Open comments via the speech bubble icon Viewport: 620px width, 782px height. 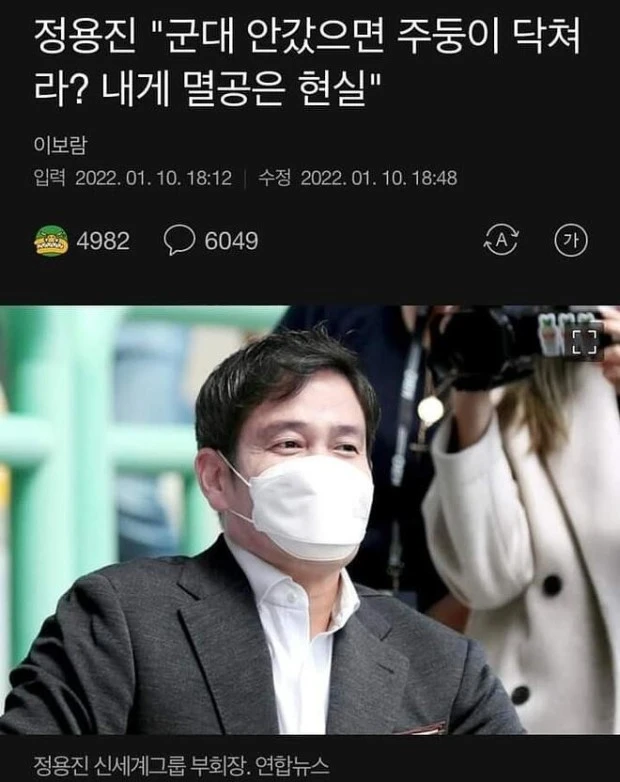[x=179, y=240]
